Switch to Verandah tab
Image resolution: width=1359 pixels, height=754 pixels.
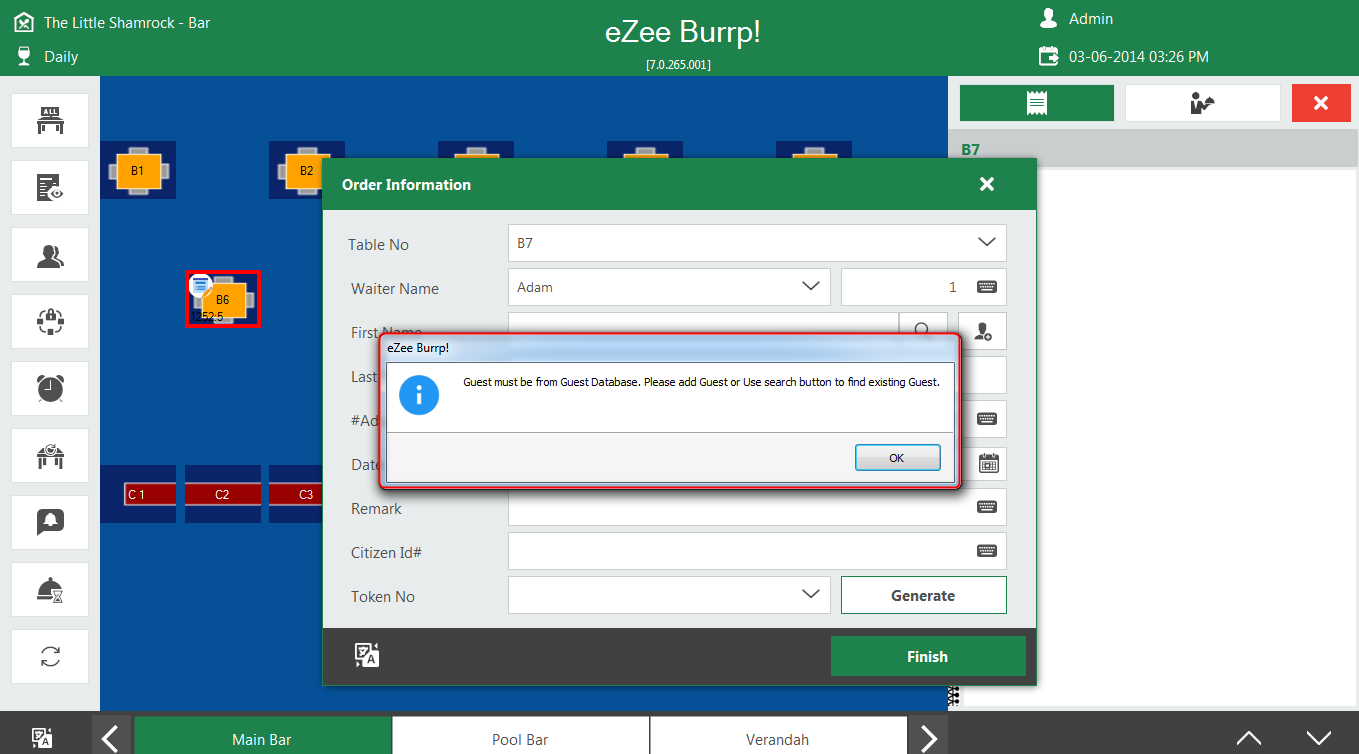coord(778,737)
